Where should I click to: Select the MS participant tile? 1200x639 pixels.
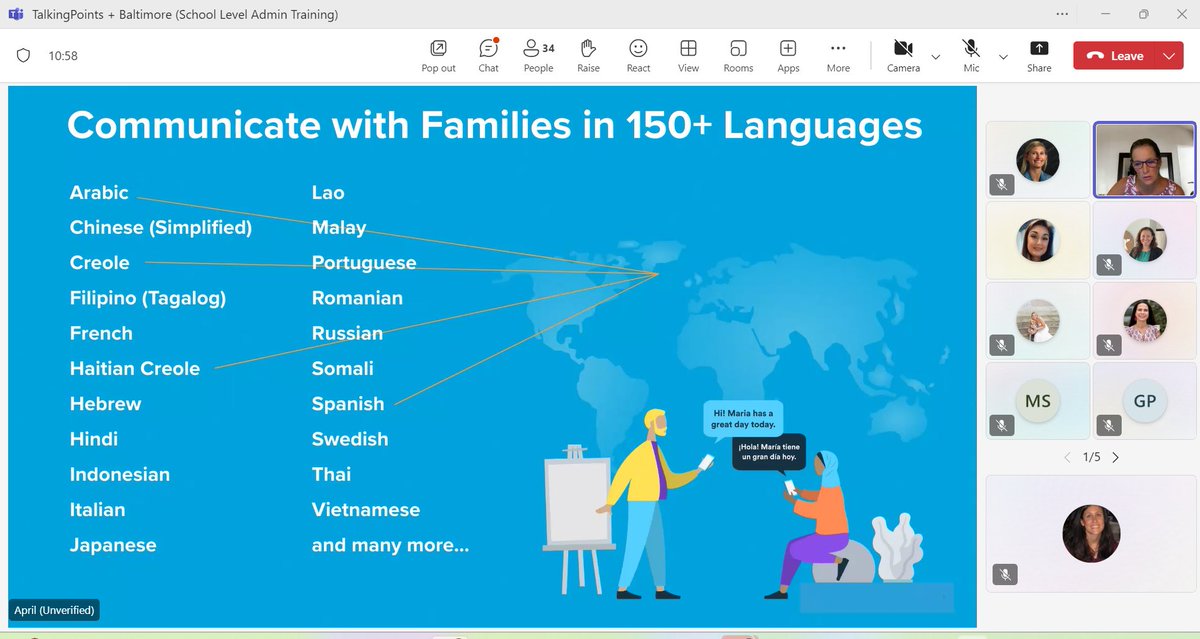click(1038, 401)
